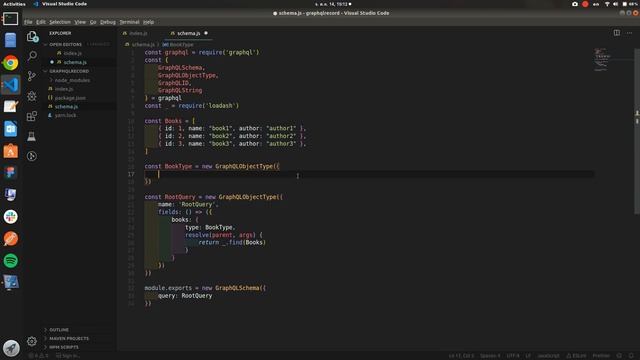Viewport: 640px width, 360px height.
Task: Click the camera icon in top panel
Action: [575, 4]
